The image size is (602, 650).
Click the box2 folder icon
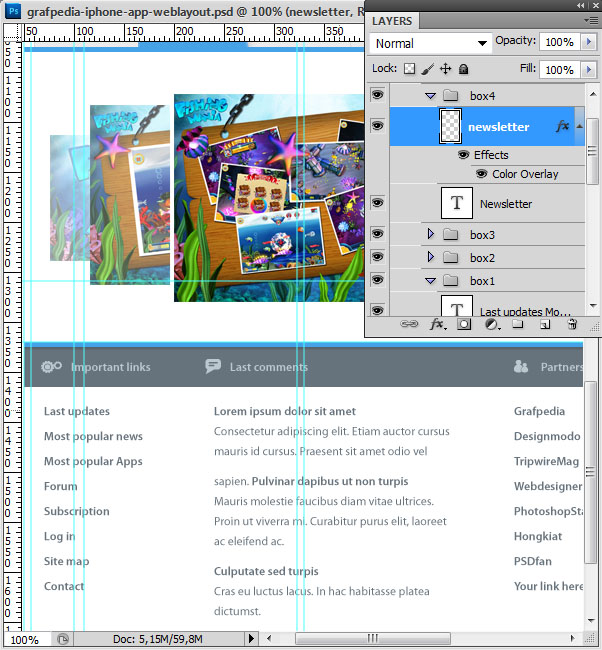click(450, 258)
